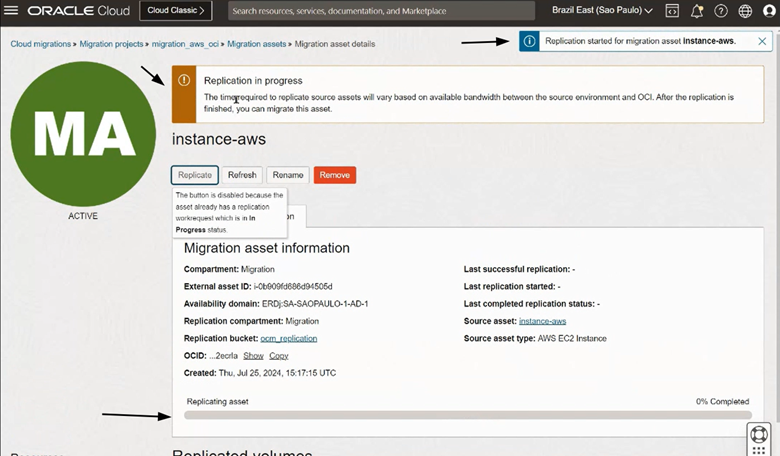Open the user profile avatar
The height and width of the screenshot is (456, 780).
click(x=768, y=11)
